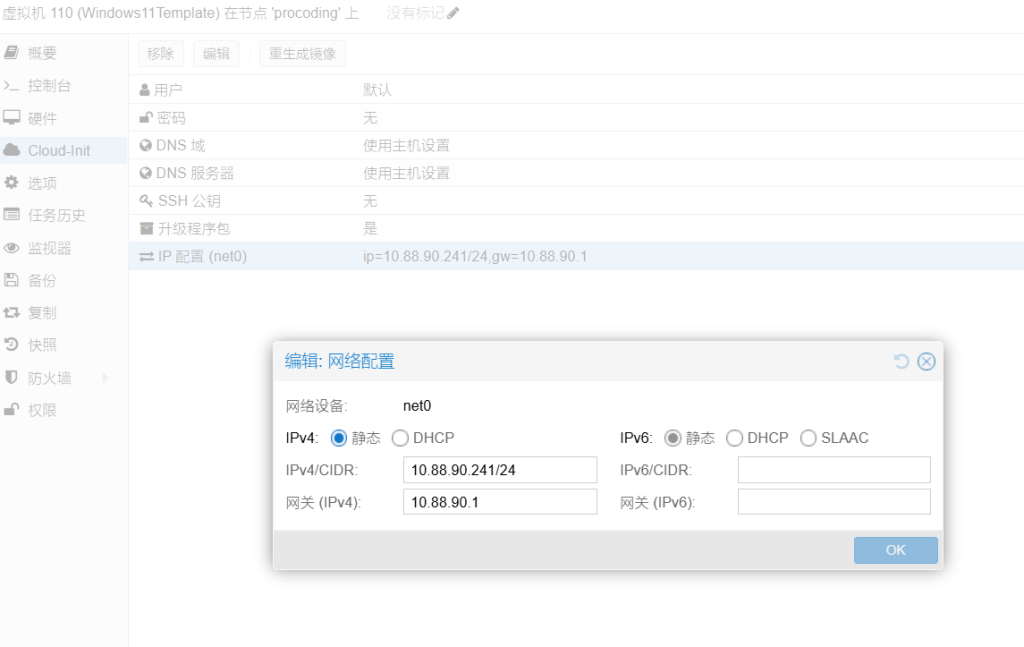Click the 重生成镜像 button
The image size is (1024, 647).
[x=302, y=54]
